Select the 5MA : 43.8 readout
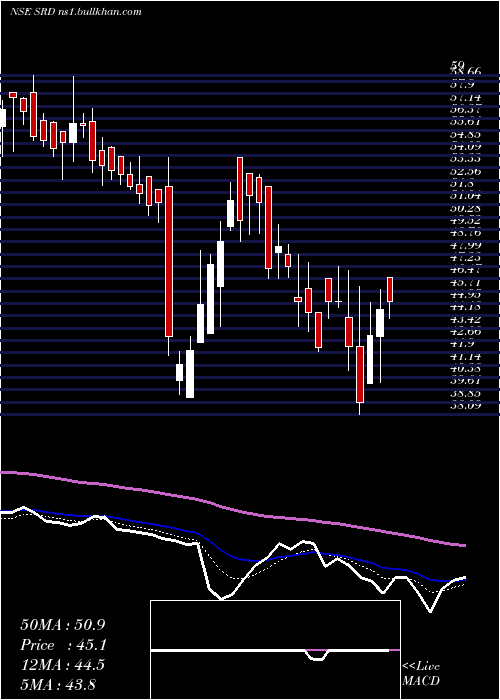This screenshot has height=700, width=500. pyautogui.click(x=58, y=684)
